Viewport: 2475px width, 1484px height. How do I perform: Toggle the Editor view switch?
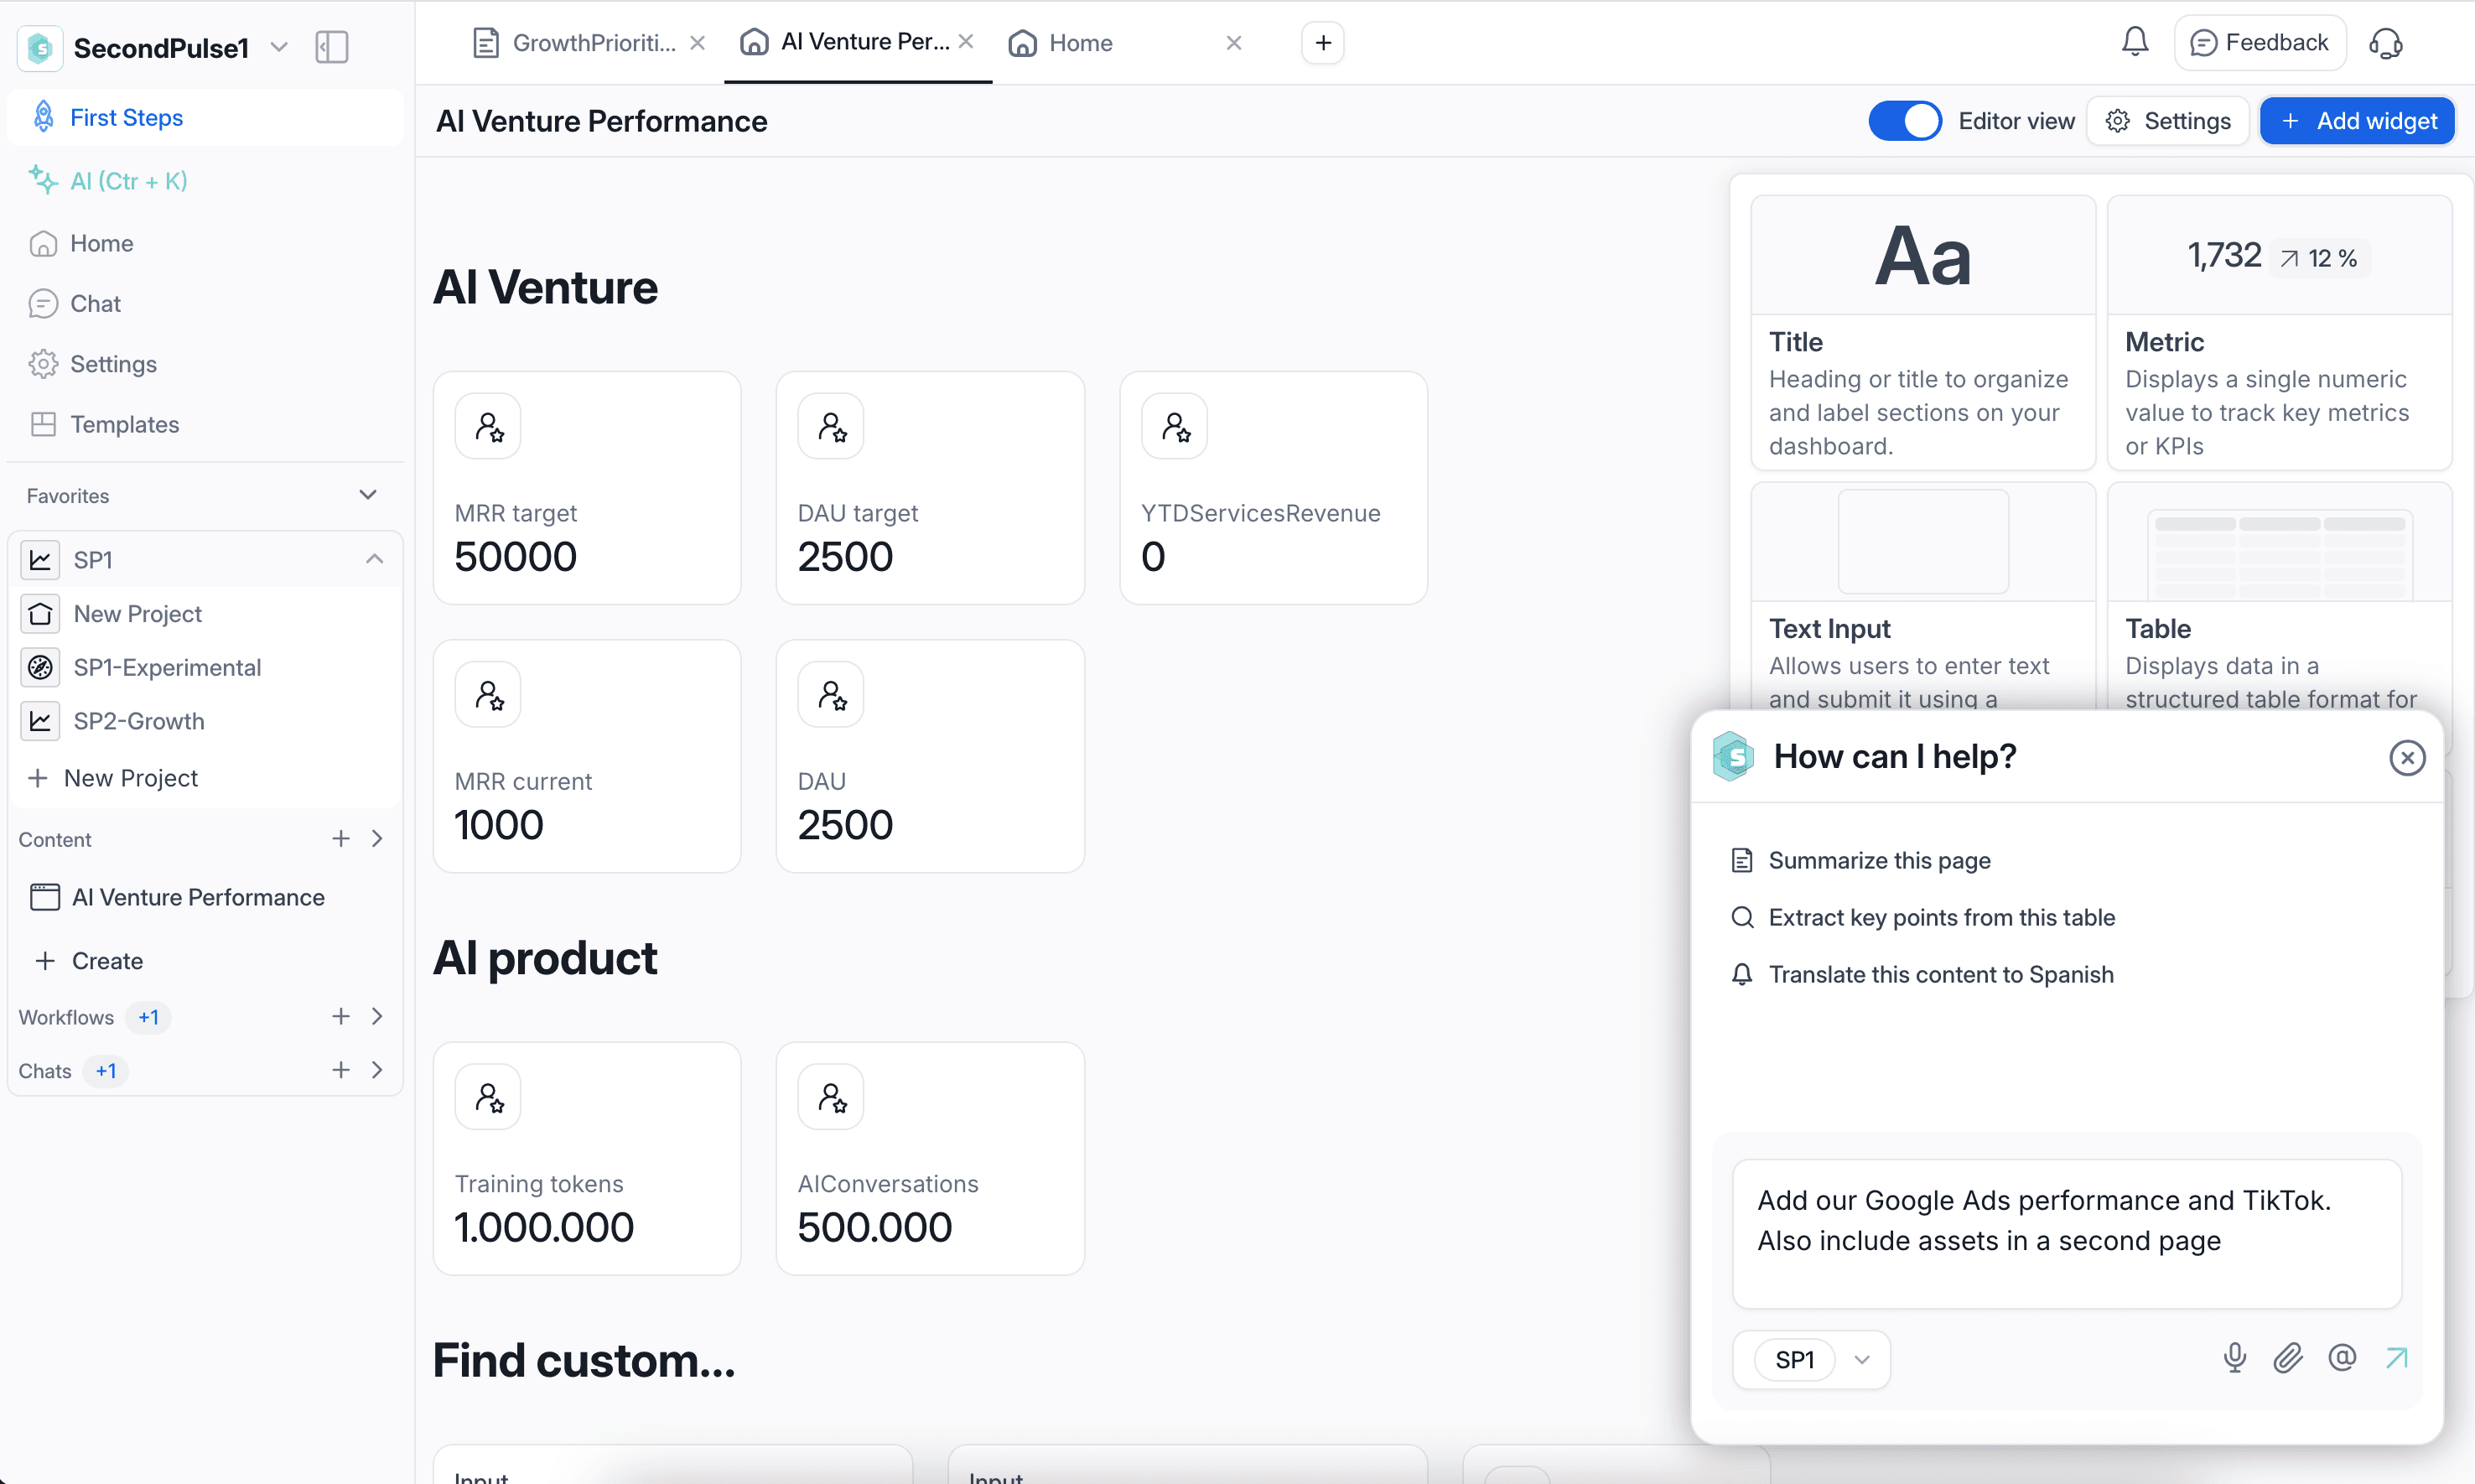point(1904,121)
